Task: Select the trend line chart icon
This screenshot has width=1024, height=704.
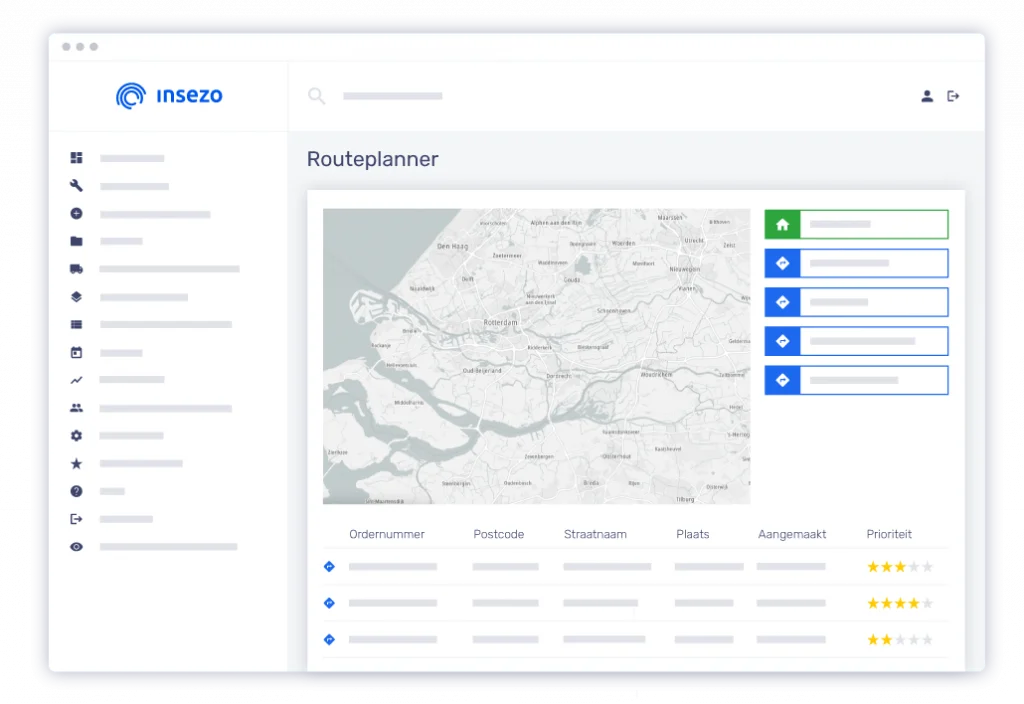Action: point(76,380)
